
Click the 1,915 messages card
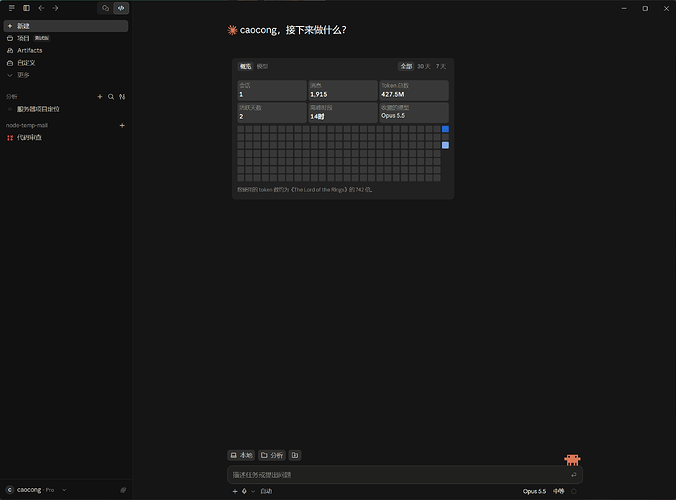(x=343, y=90)
